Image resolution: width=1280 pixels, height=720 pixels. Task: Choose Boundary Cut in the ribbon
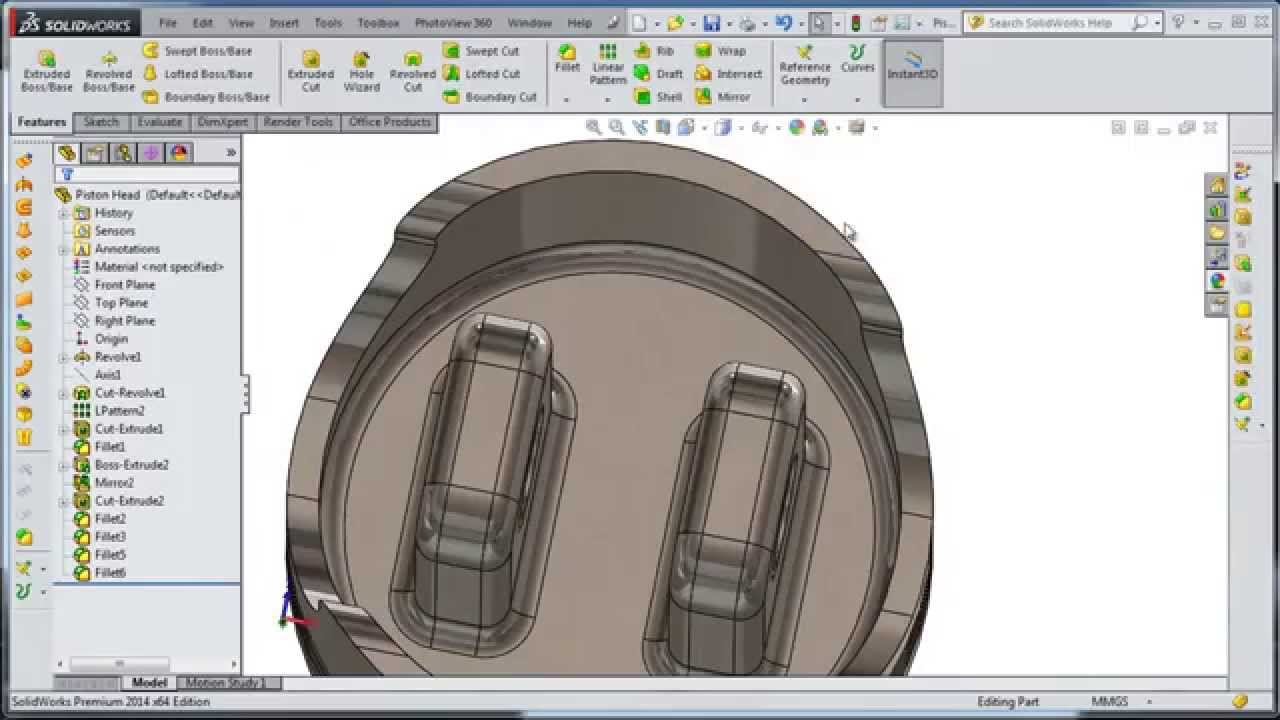coord(490,97)
